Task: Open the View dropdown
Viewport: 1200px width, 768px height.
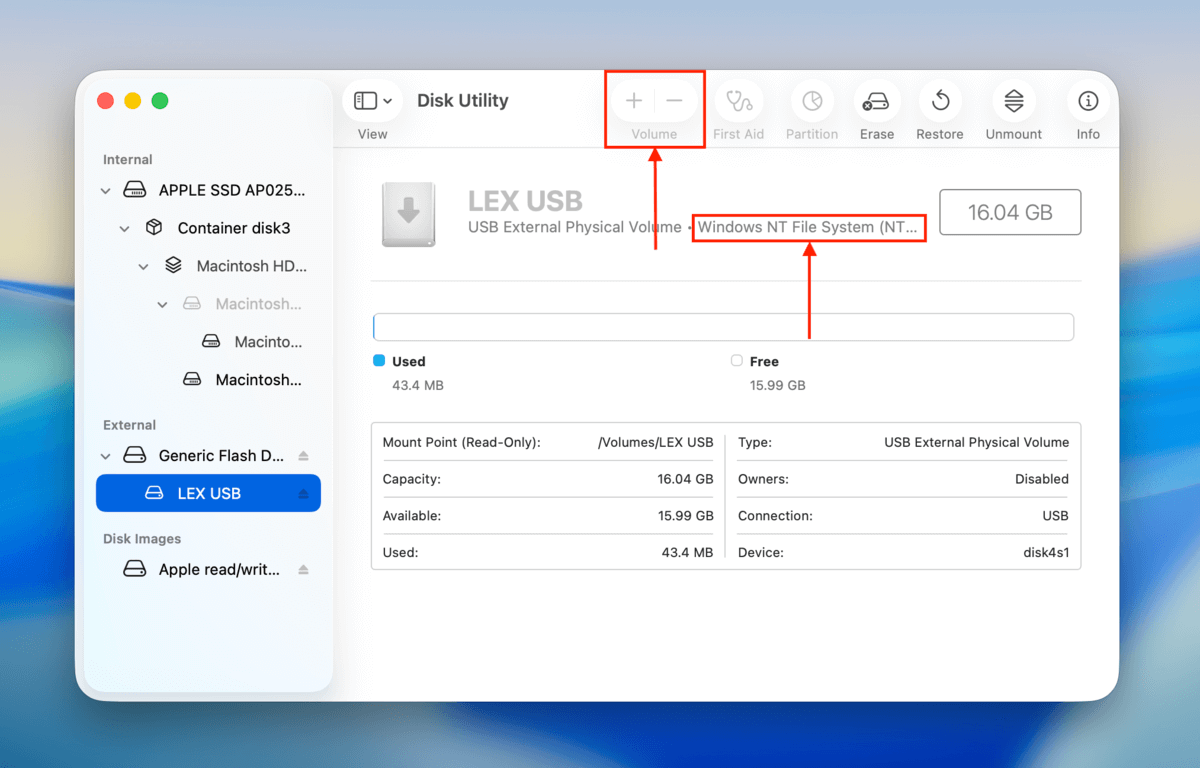Action: (x=371, y=100)
